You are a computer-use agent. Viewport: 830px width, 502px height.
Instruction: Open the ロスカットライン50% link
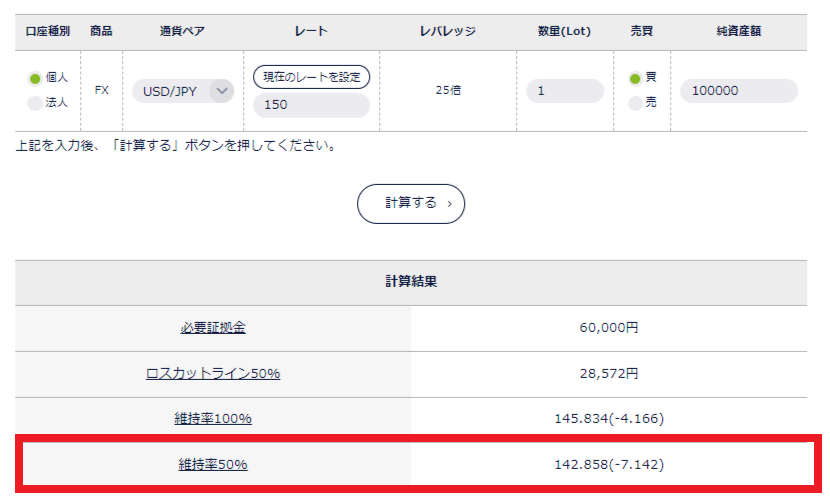click(213, 373)
